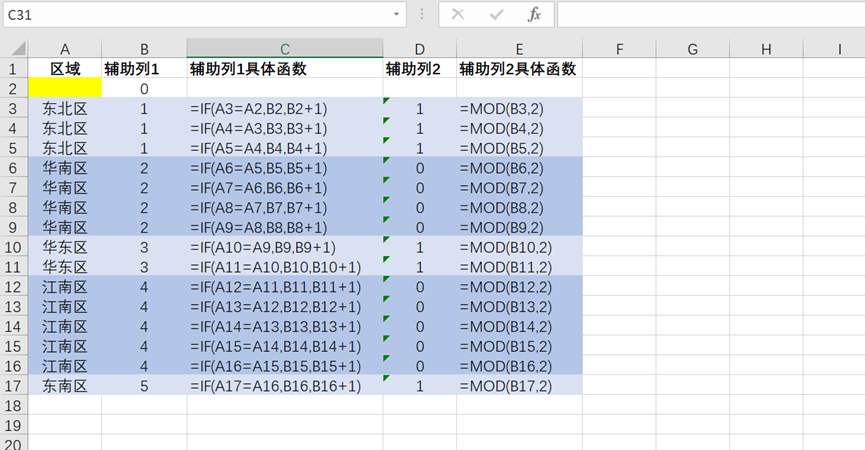Click the header cell '辅助列1'
Viewport: 865px width, 450px height.
(x=144, y=68)
